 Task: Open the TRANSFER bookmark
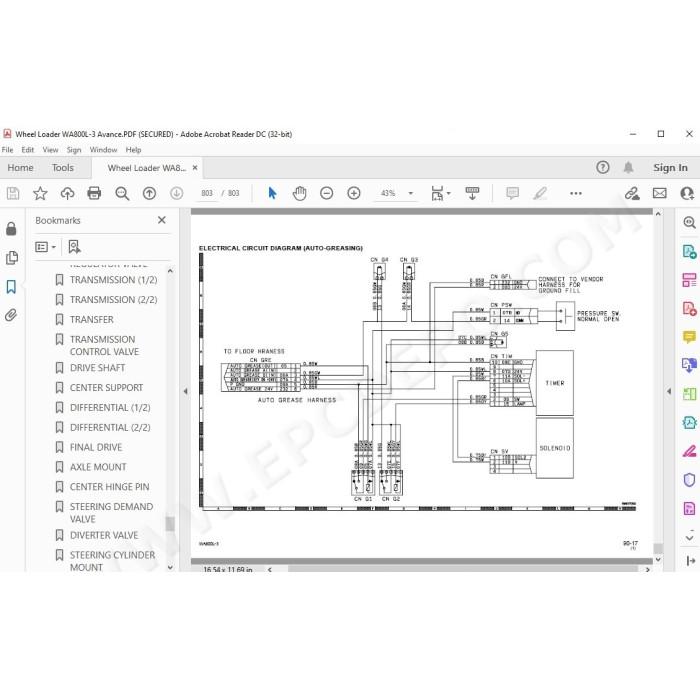click(92, 320)
